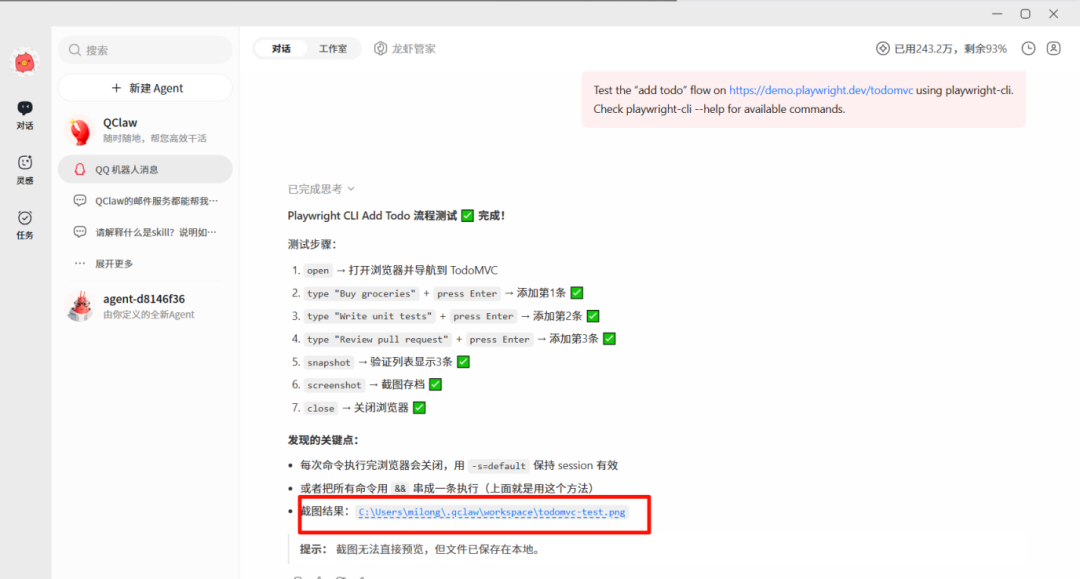
Task: Create a new Agent with 新建 Agent
Action: [x=145, y=88]
